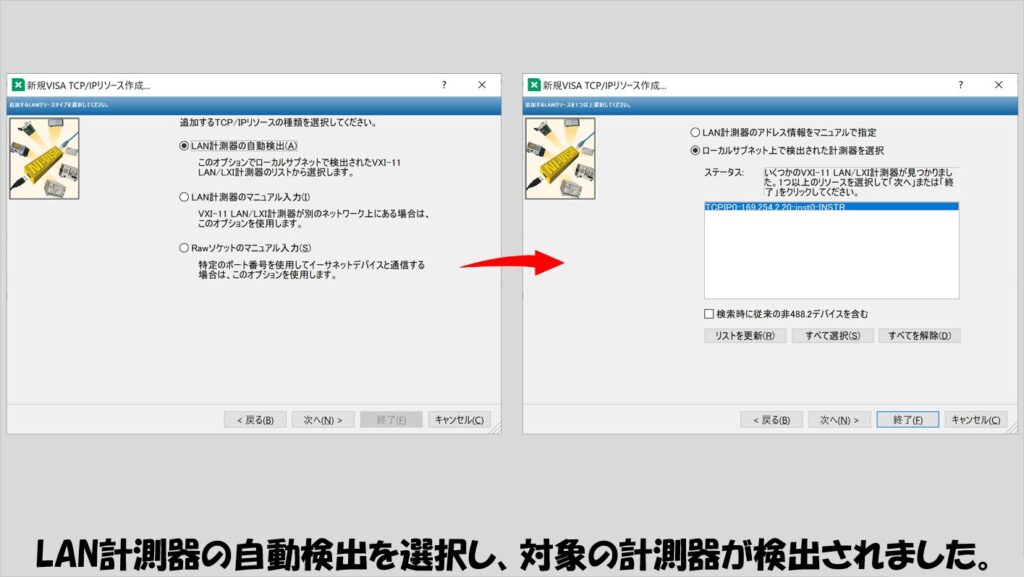The image size is (1024, 577).
Task: Click the VISA app icon in left dialog title bar
Action: (18, 85)
